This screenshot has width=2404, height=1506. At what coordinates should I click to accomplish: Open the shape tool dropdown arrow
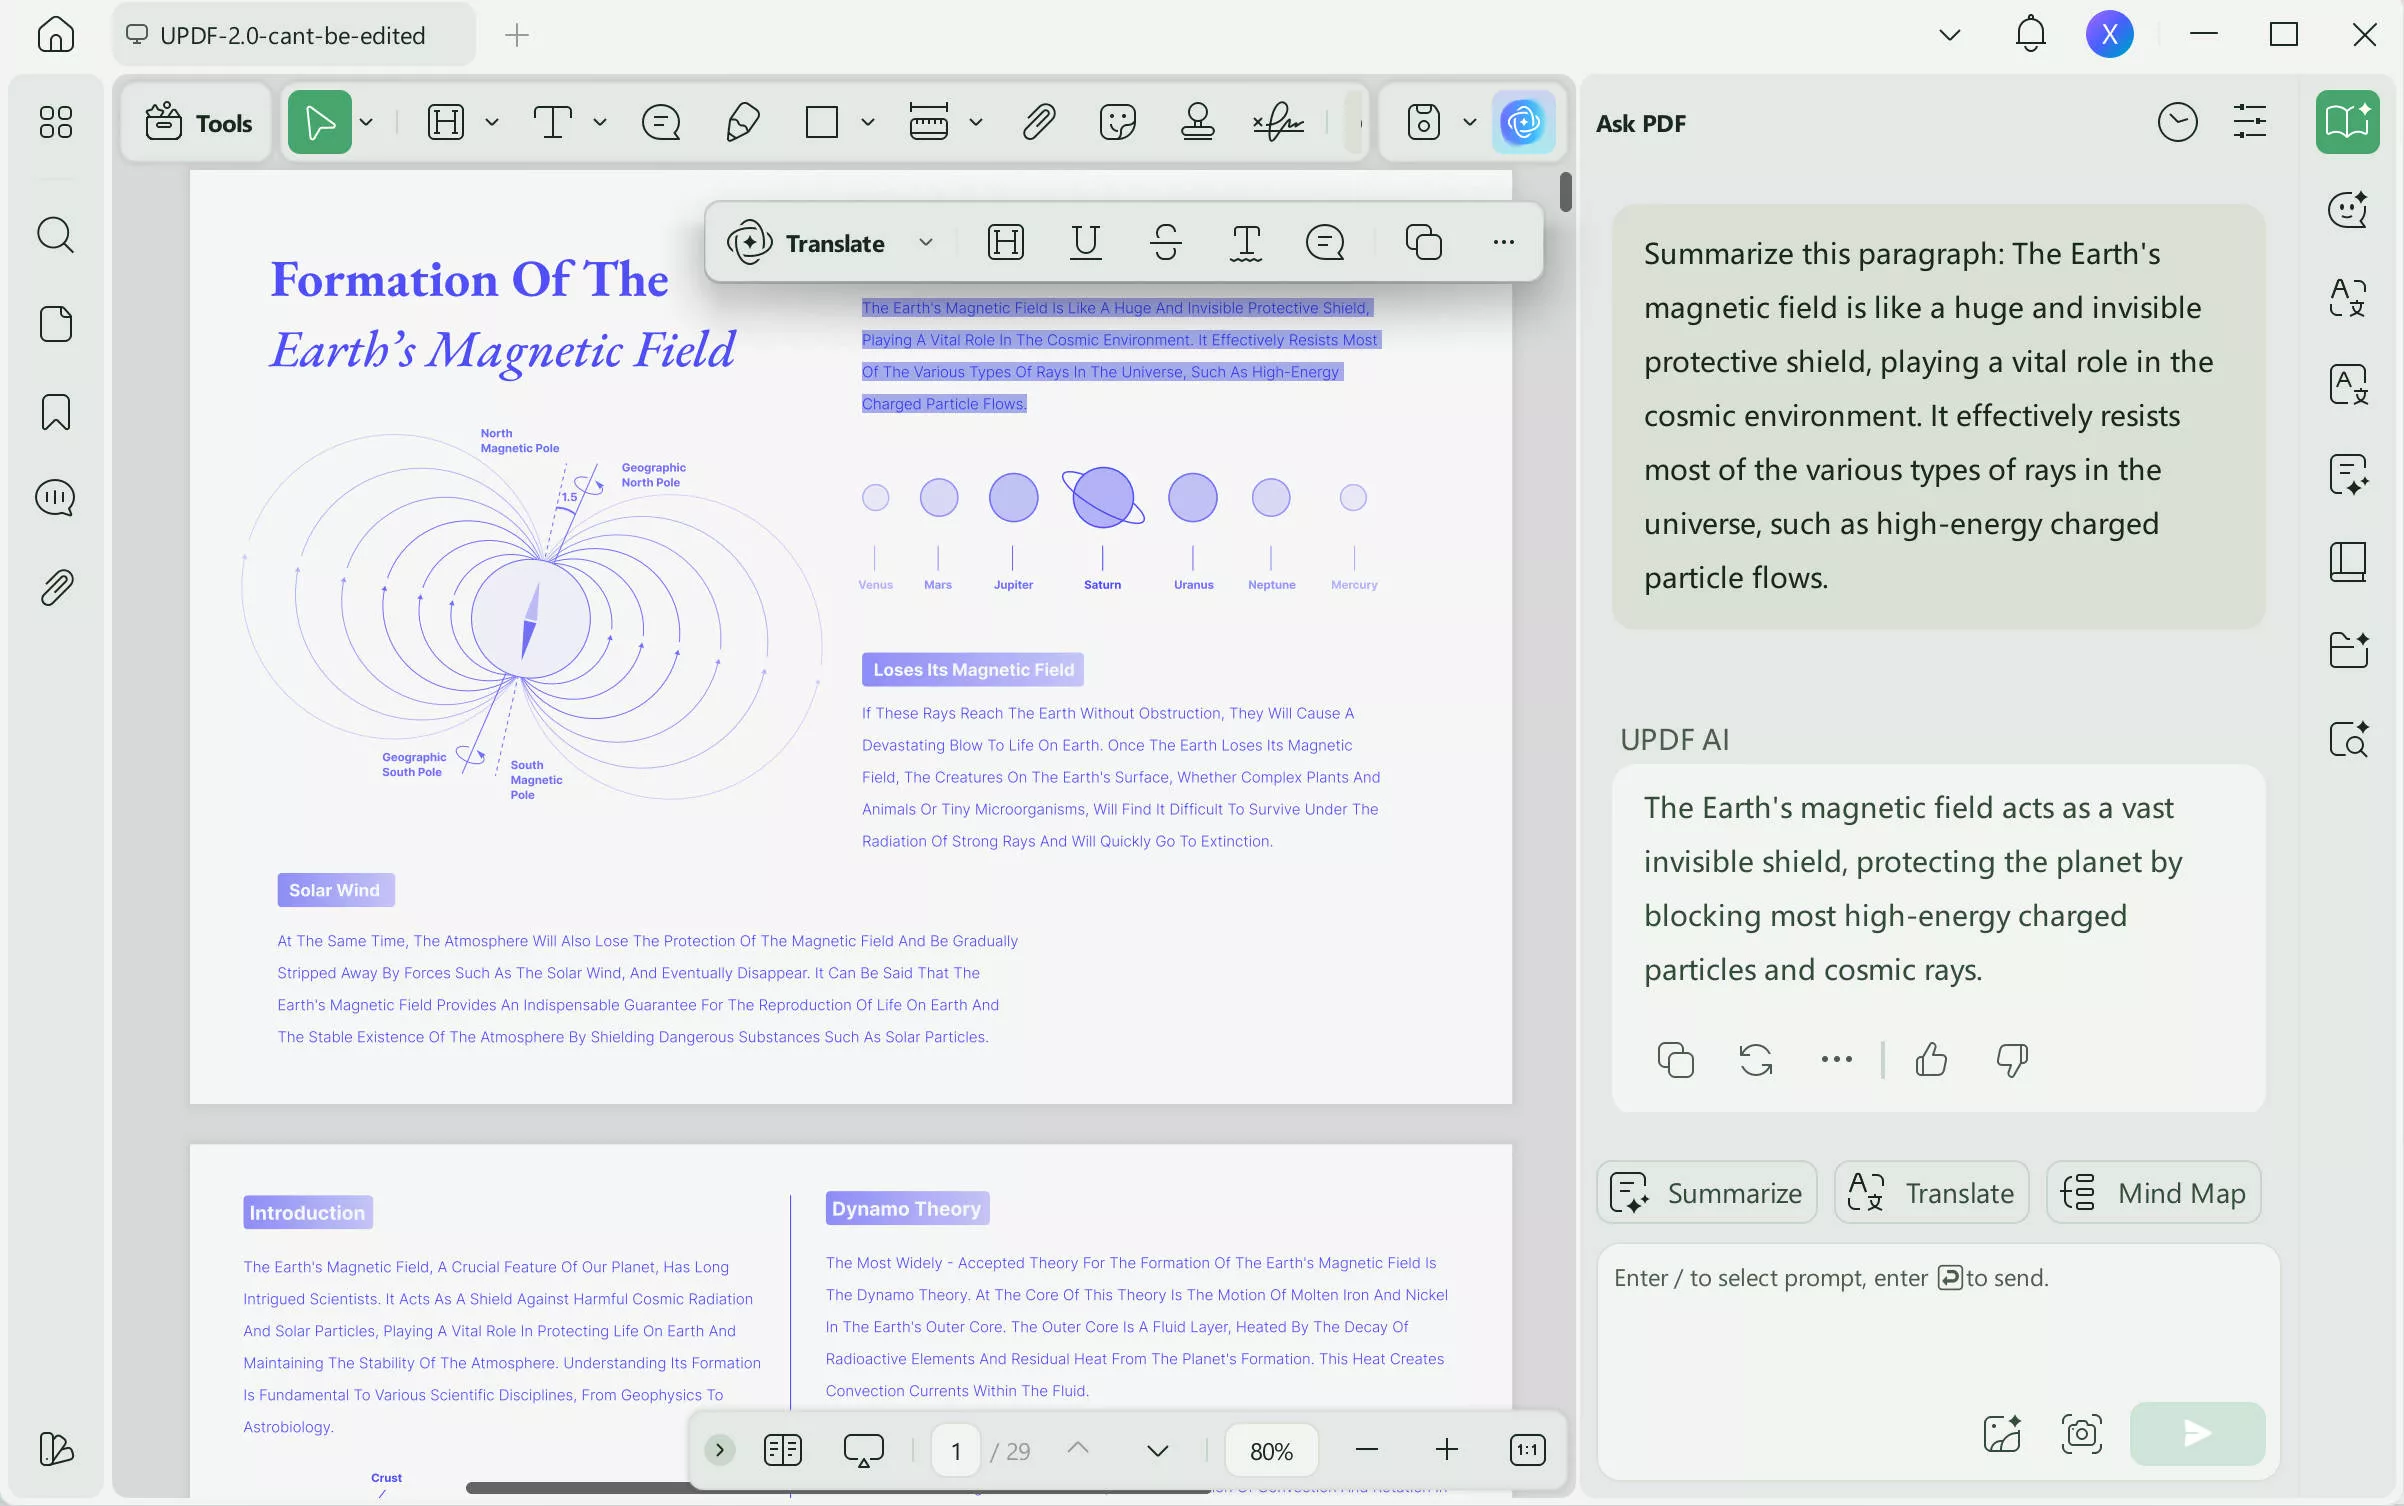868,123
